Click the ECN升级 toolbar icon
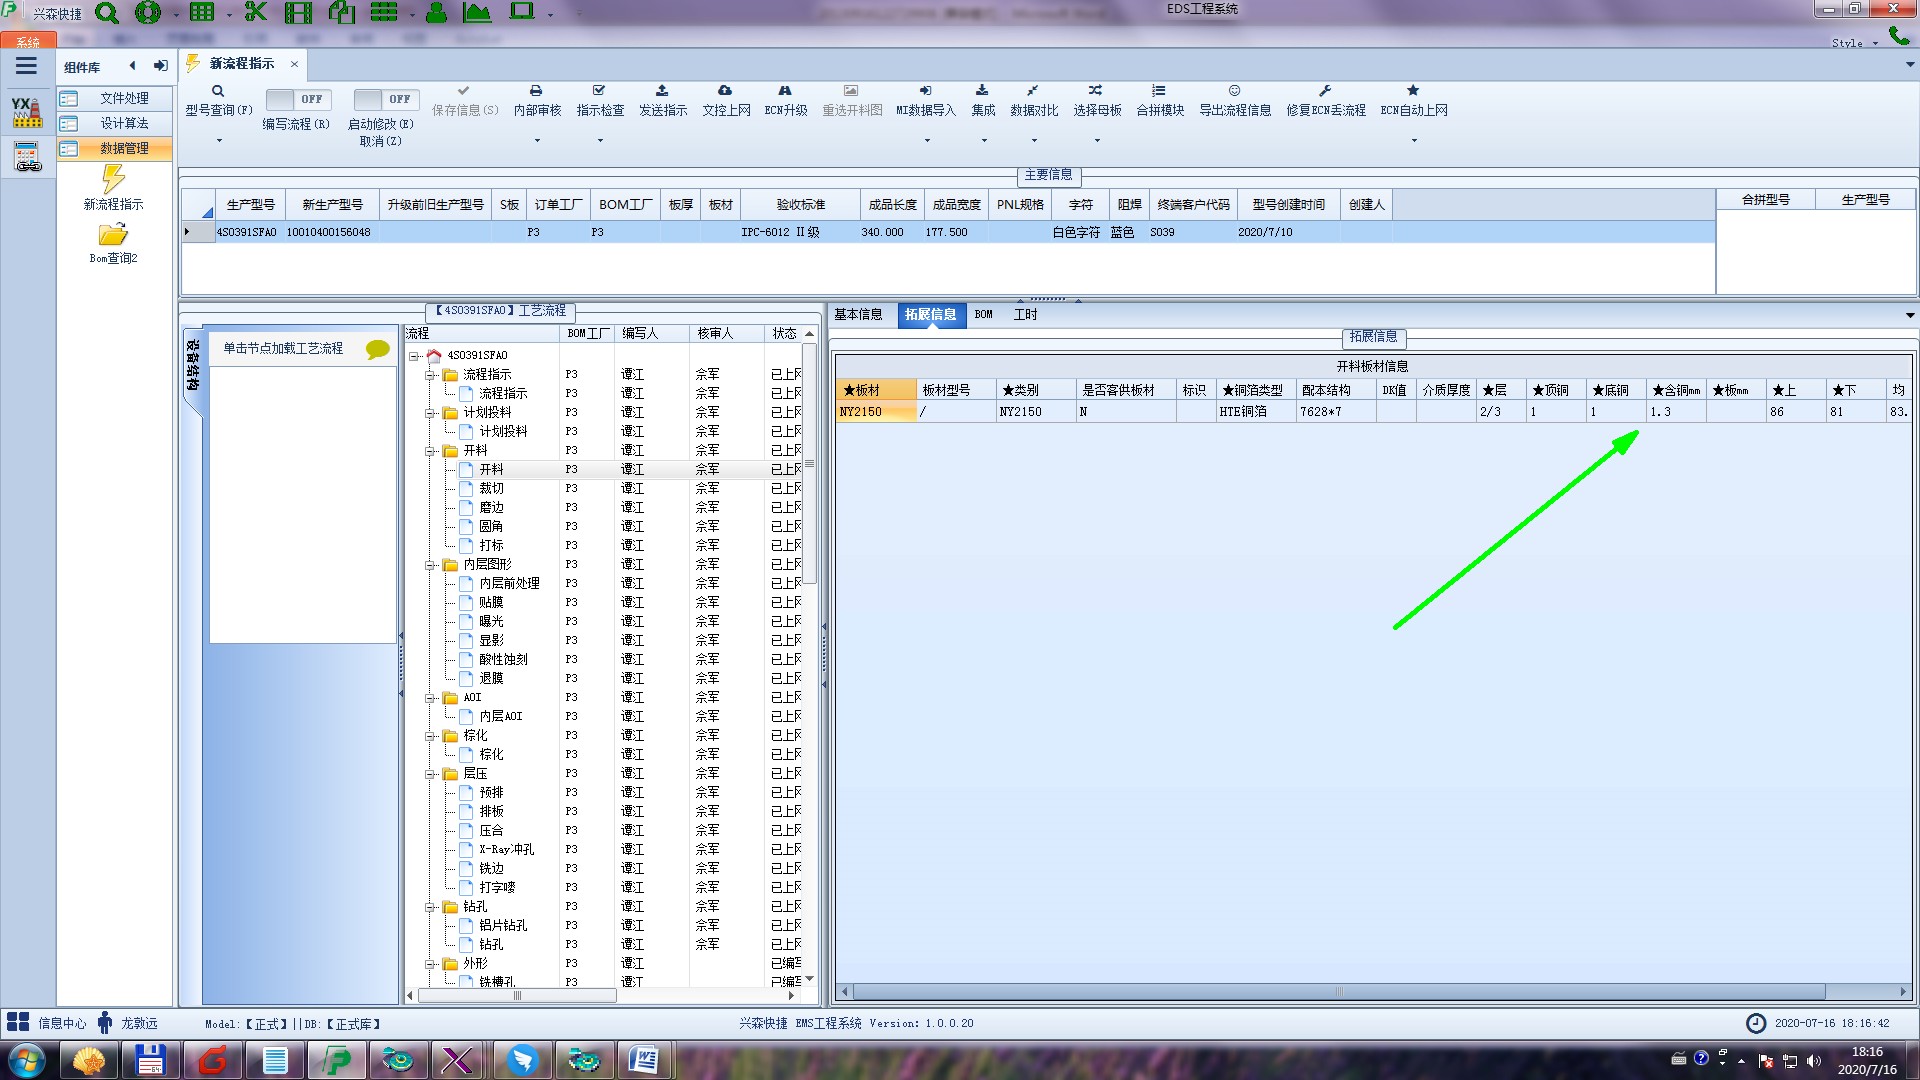This screenshot has height=1080, width=1920. click(x=785, y=91)
